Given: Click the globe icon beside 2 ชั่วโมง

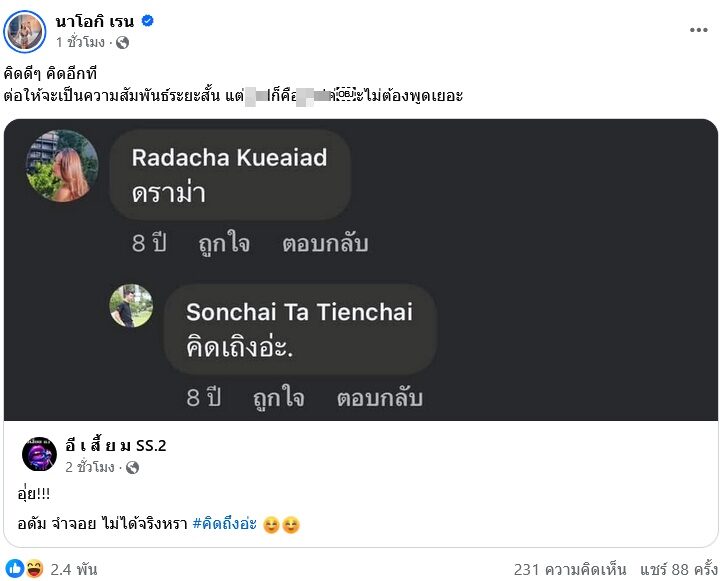Looking at the screenshot, I should [x=132, y=467].
